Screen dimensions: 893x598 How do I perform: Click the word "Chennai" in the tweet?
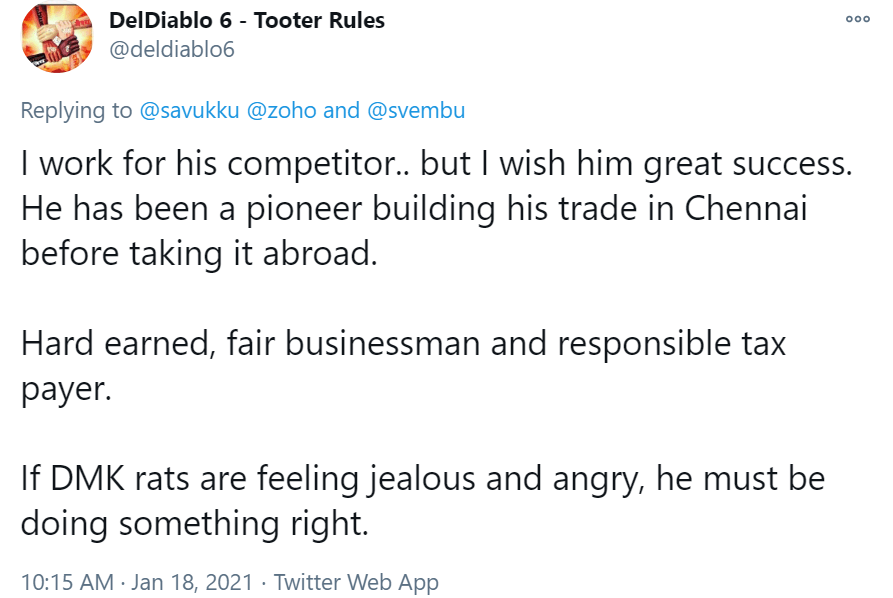tap(745, 208)
